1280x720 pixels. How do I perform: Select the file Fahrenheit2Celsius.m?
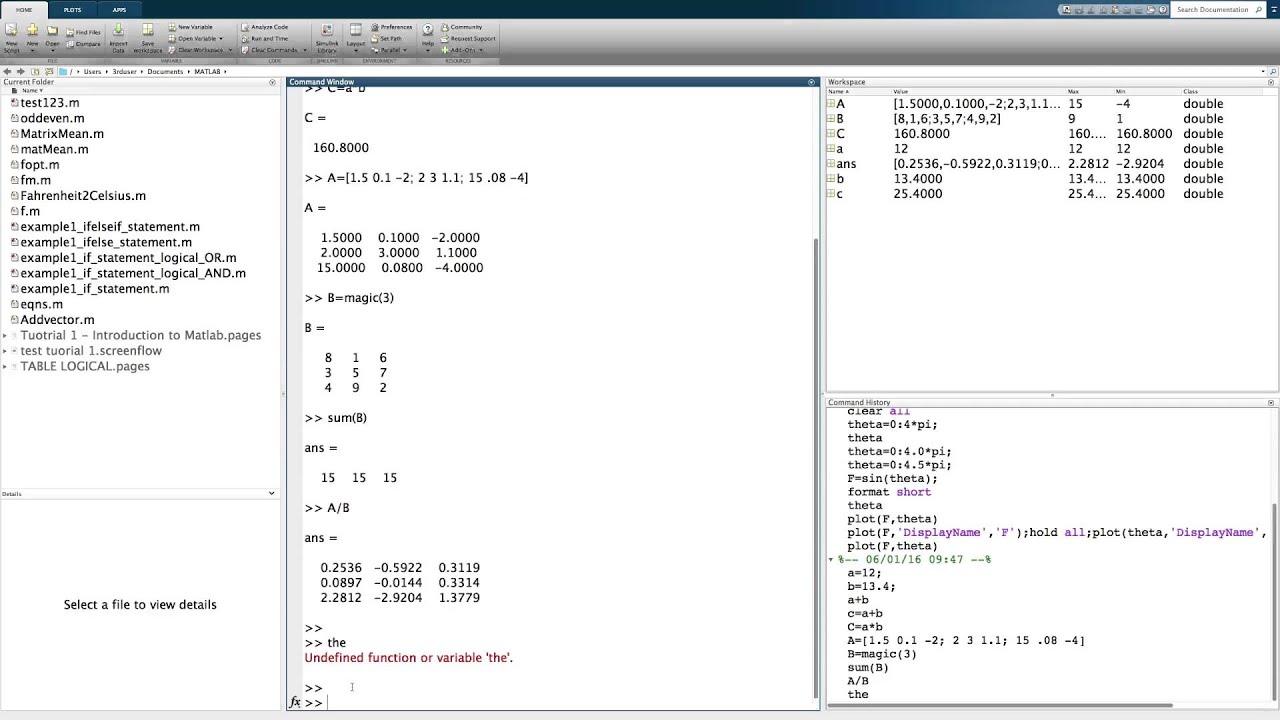point(83,196)
